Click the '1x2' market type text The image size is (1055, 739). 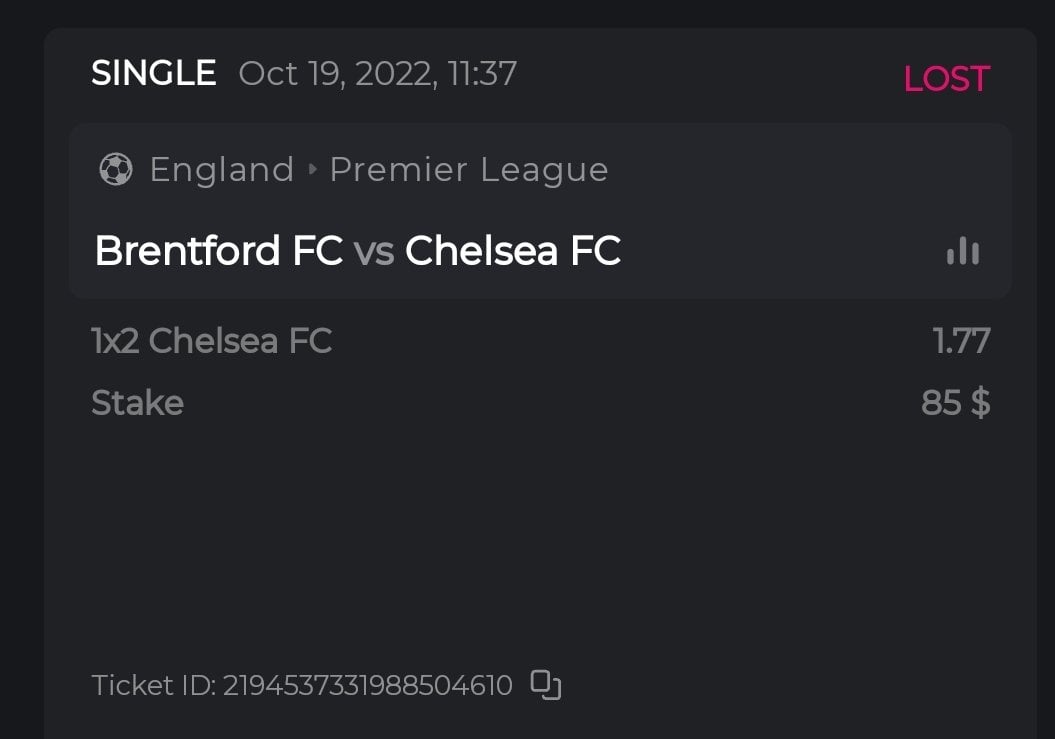click(x=115, y=341)
